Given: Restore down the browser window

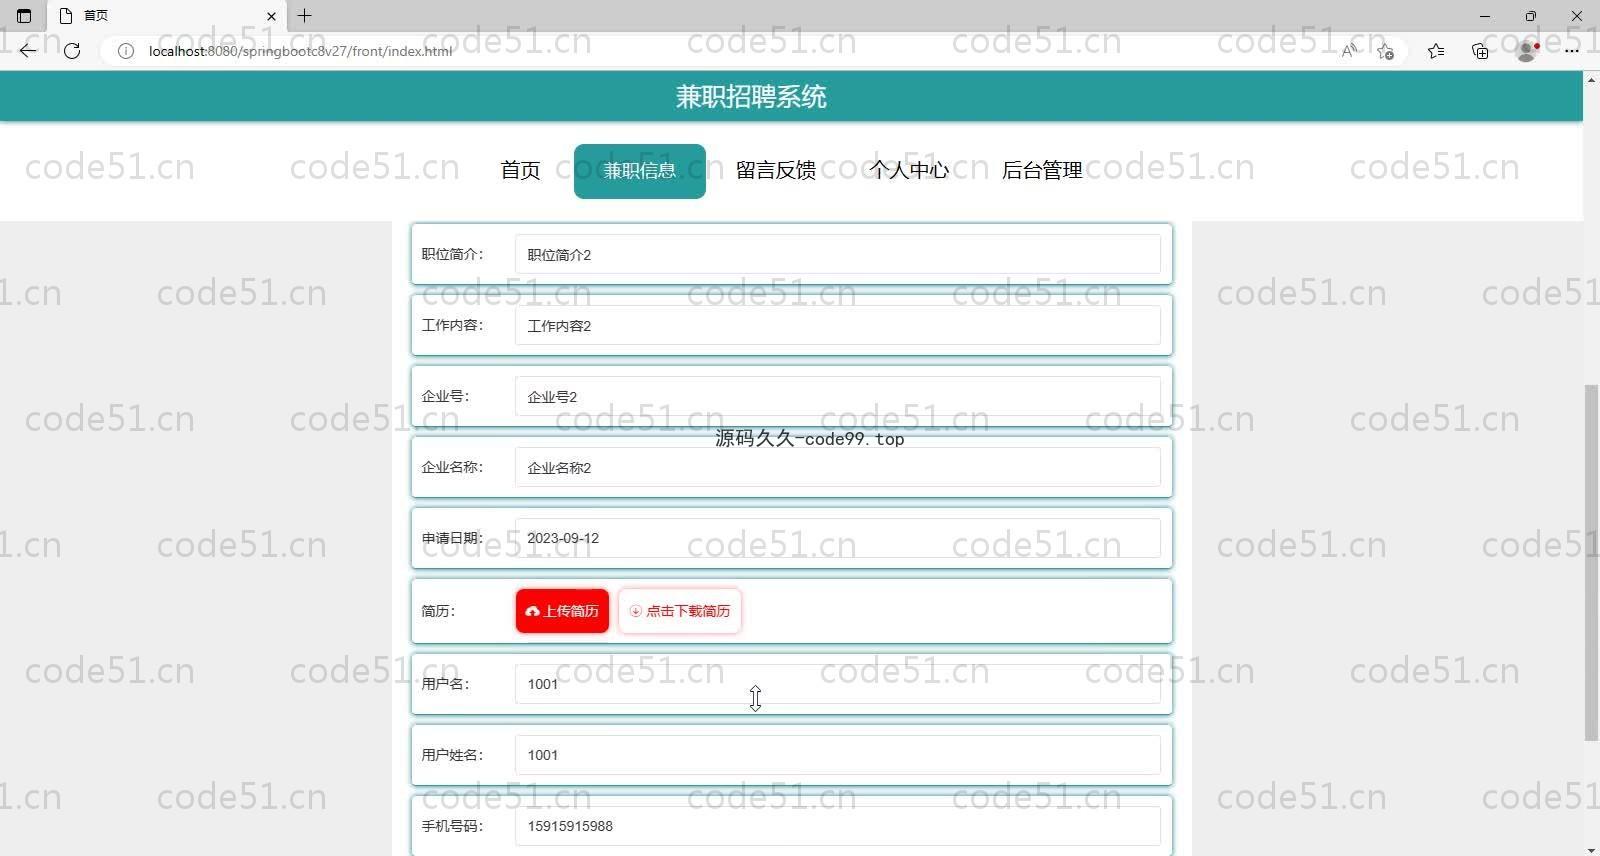Looking at the screenshot, I should click(1531, 15).
